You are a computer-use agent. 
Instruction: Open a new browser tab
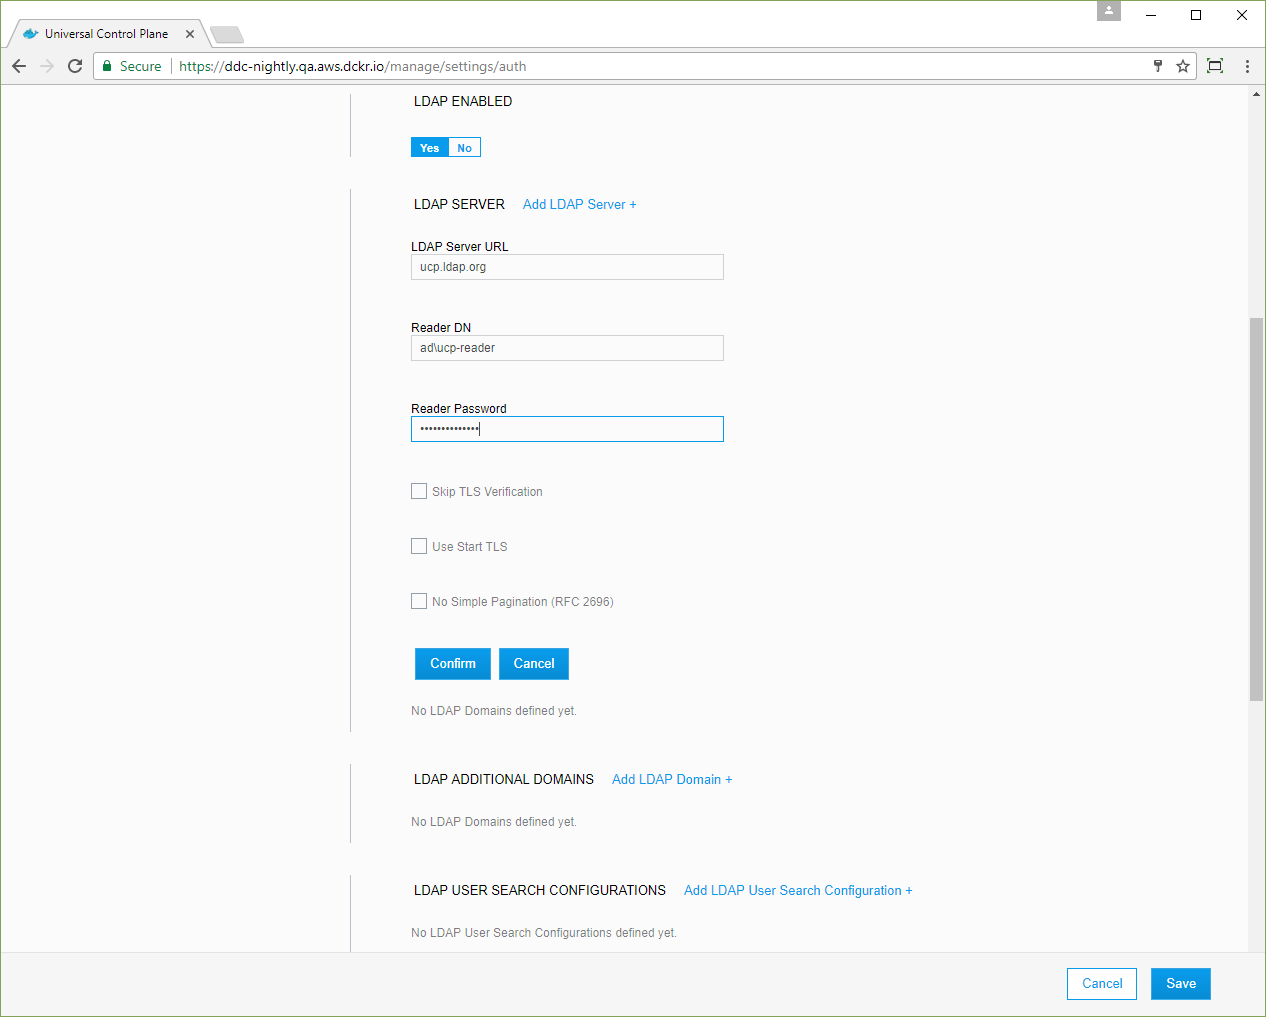point(227,35)
